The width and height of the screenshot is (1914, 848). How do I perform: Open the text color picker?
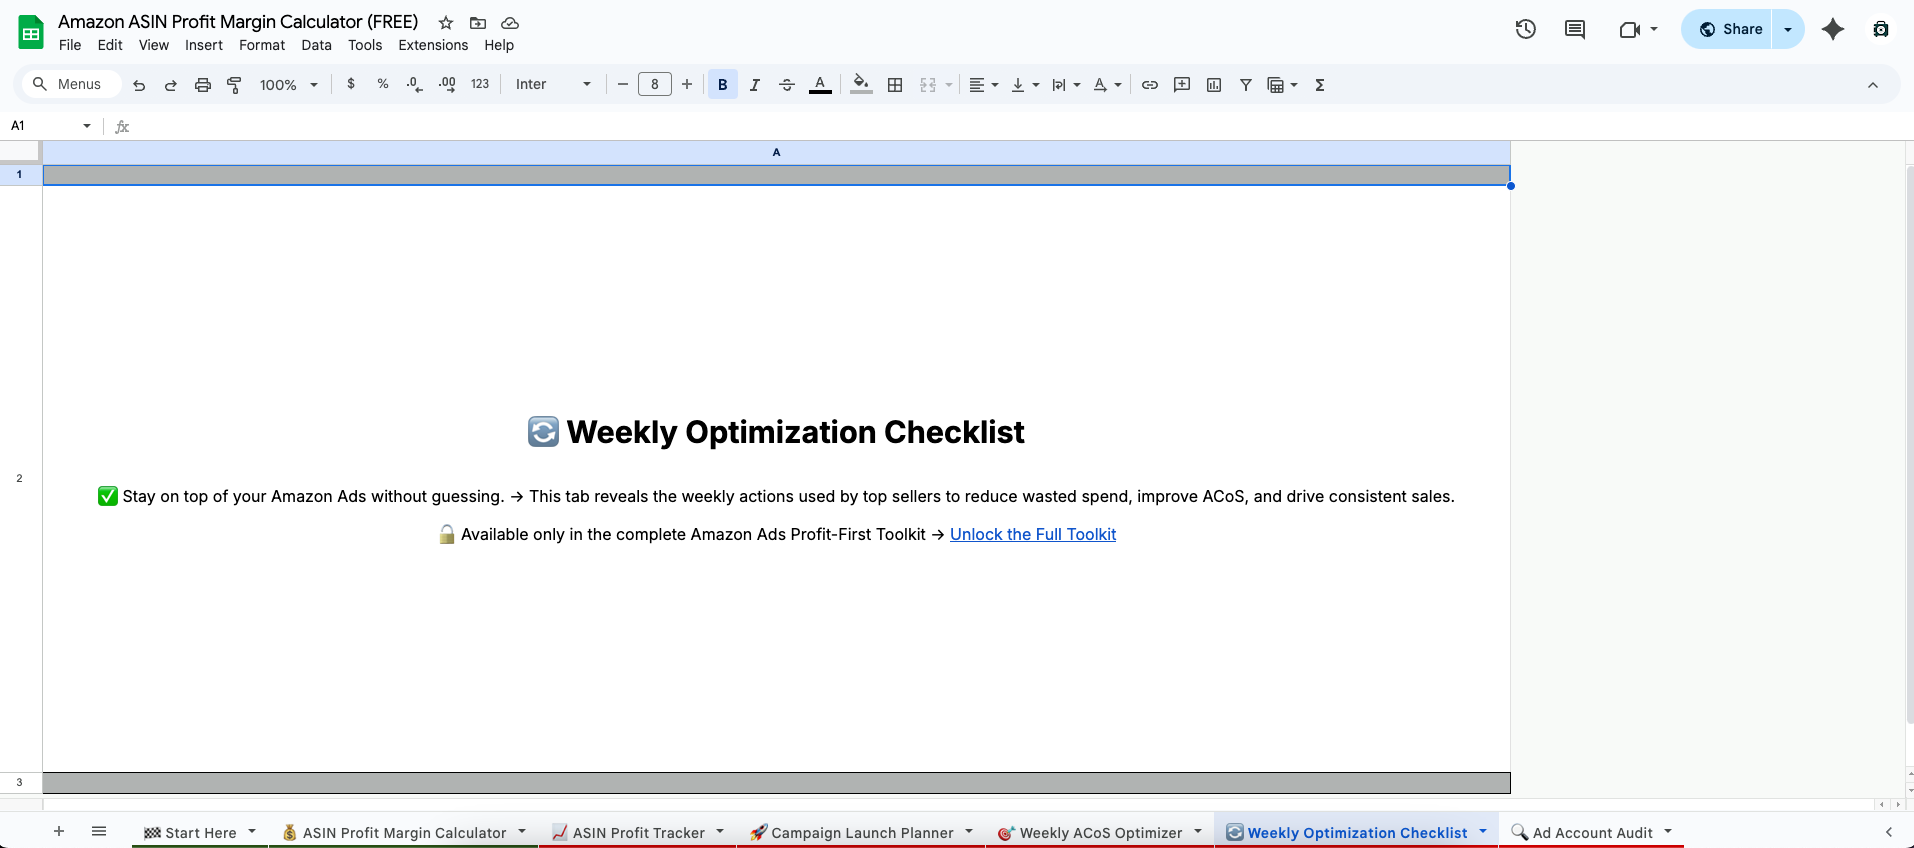820,85
